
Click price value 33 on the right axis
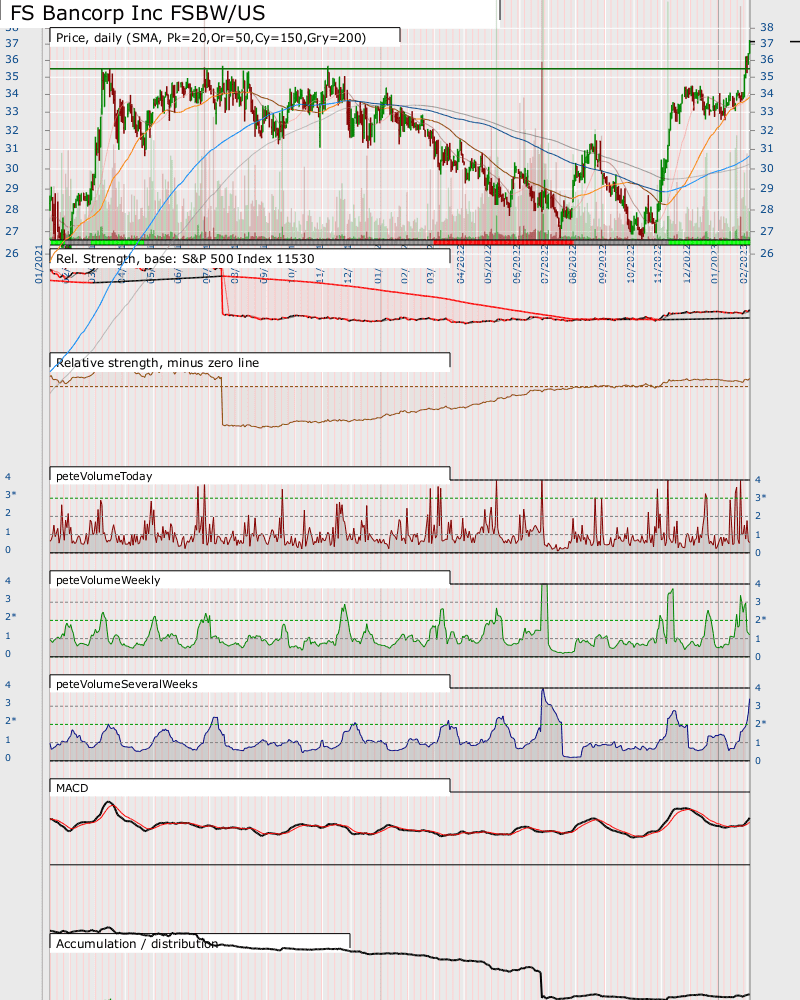[766, 112]
